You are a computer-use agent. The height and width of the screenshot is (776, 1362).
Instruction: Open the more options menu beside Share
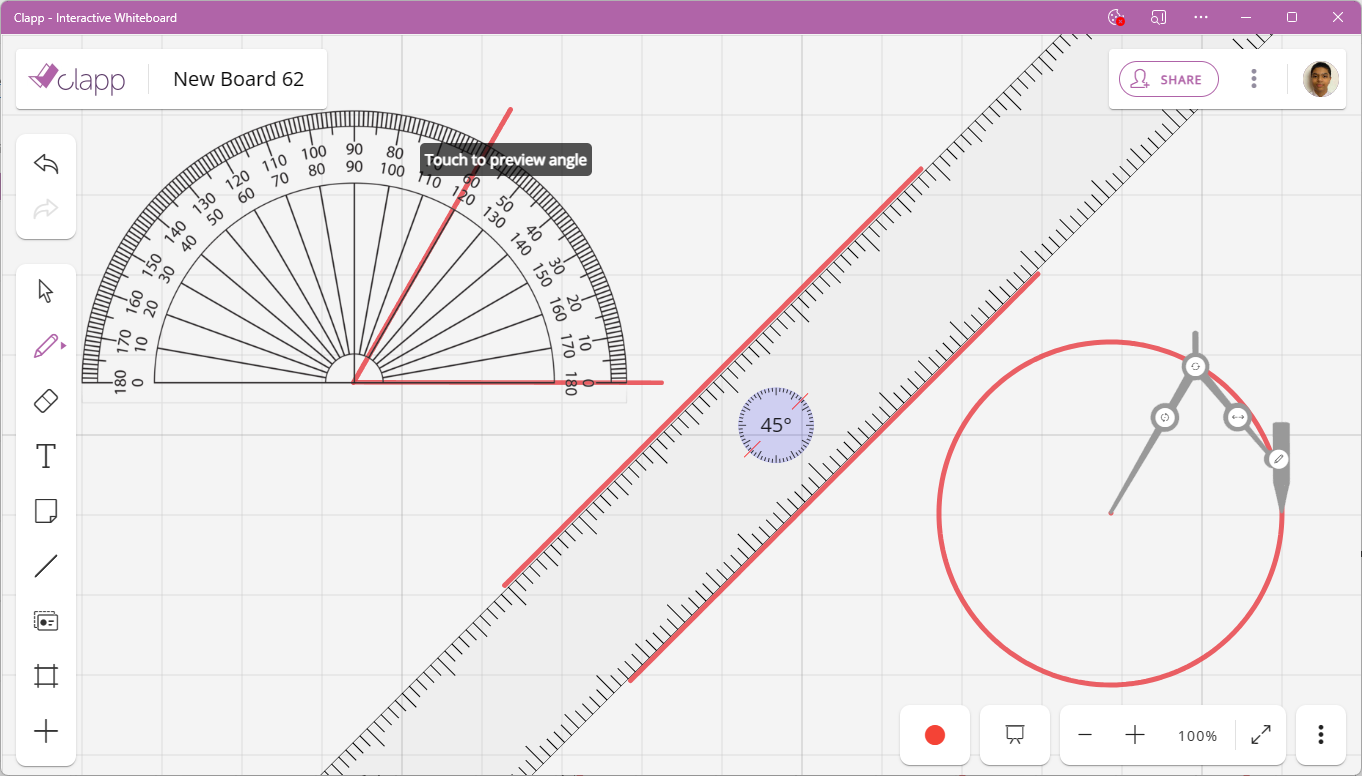(x=1253, y=78)
